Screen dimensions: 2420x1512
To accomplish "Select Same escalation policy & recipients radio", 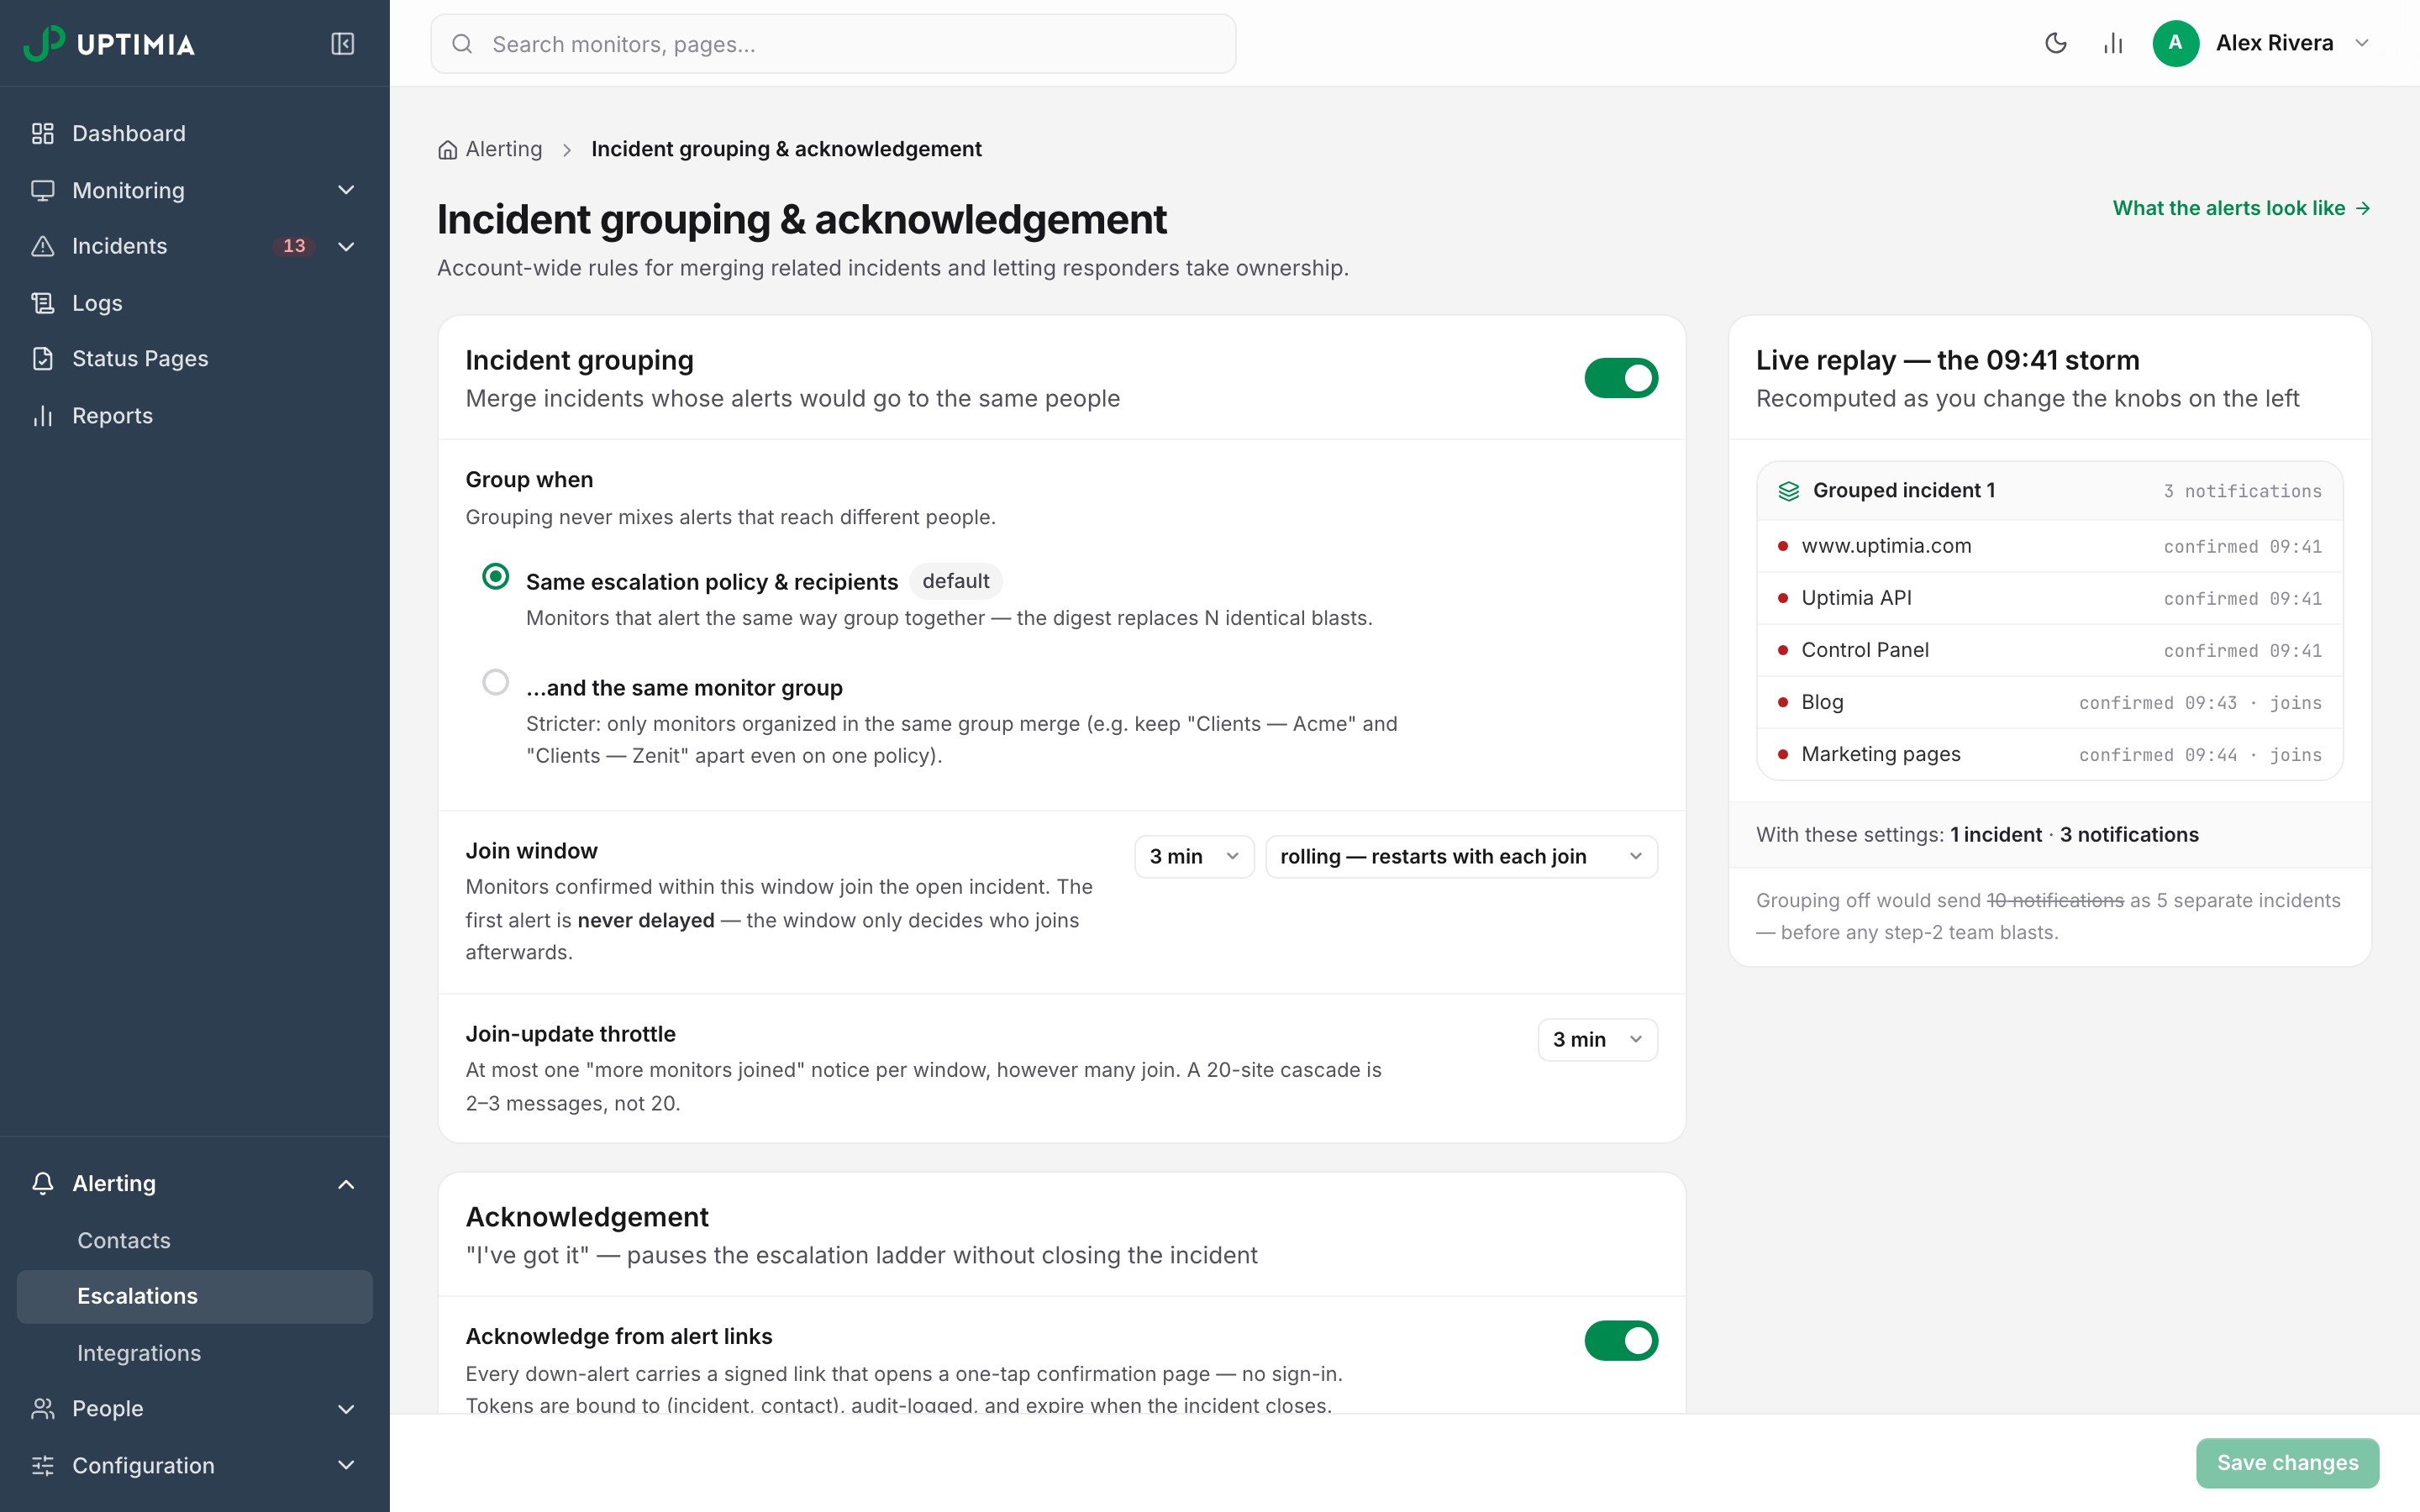I will (495, 576).
